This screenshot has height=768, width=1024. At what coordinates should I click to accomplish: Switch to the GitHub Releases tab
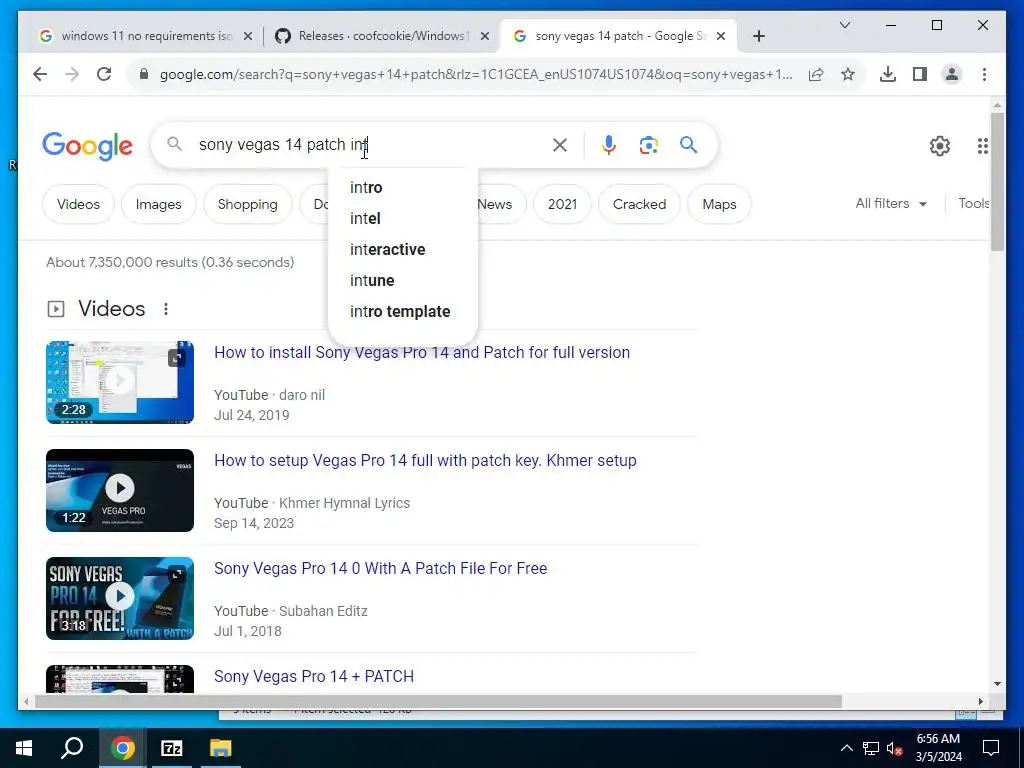[x=382, y=37]
